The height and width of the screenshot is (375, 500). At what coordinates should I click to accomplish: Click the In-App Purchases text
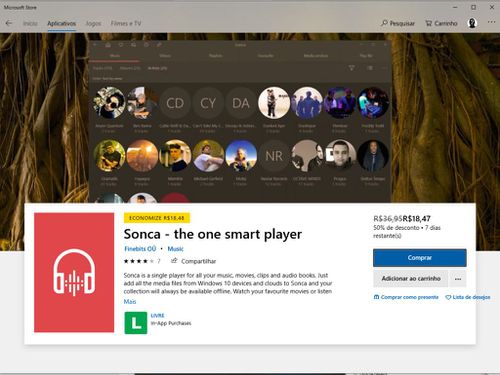click(171, 323)
